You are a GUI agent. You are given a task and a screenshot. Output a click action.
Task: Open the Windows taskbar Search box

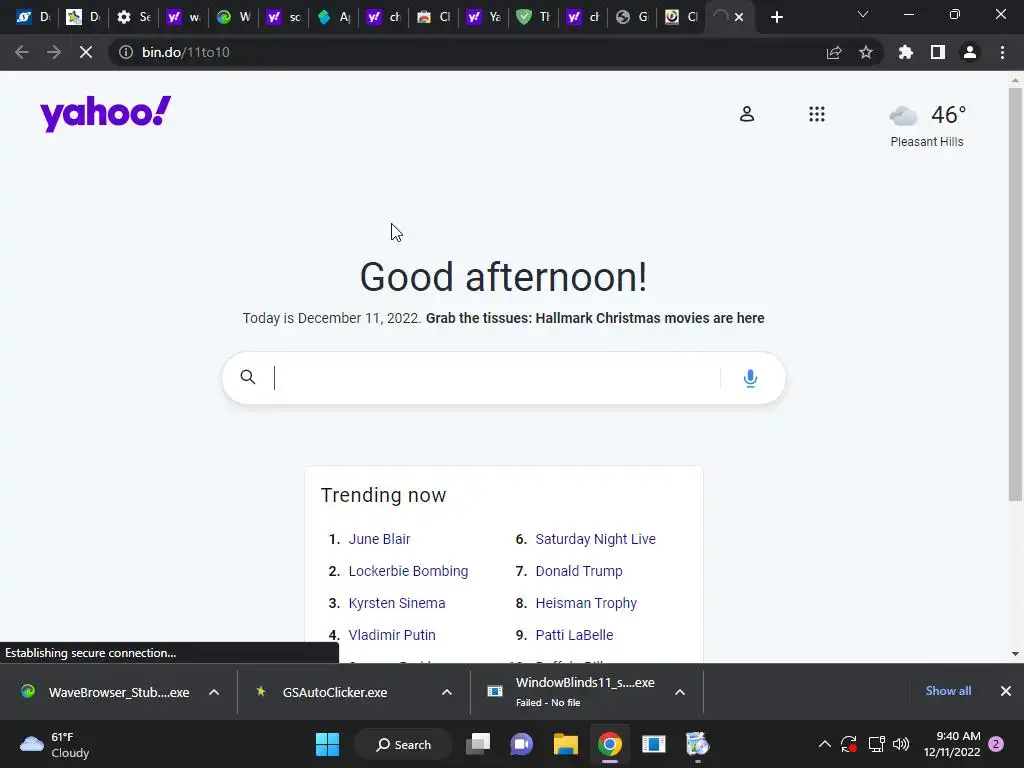point(403,744)
